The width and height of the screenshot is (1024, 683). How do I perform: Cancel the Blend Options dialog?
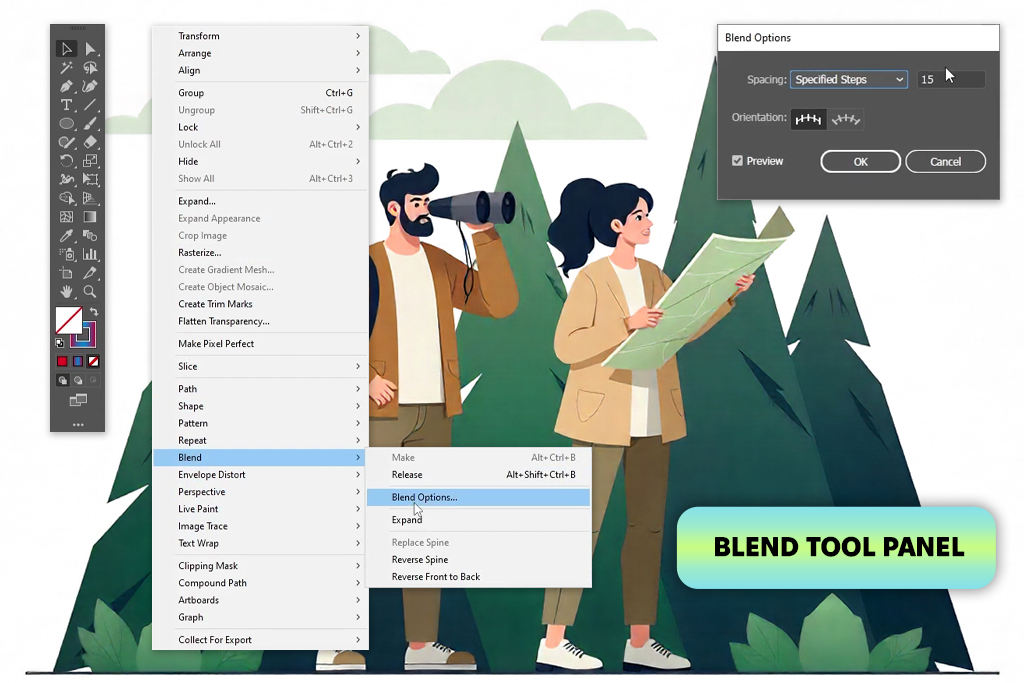click(x=945, y=161)
